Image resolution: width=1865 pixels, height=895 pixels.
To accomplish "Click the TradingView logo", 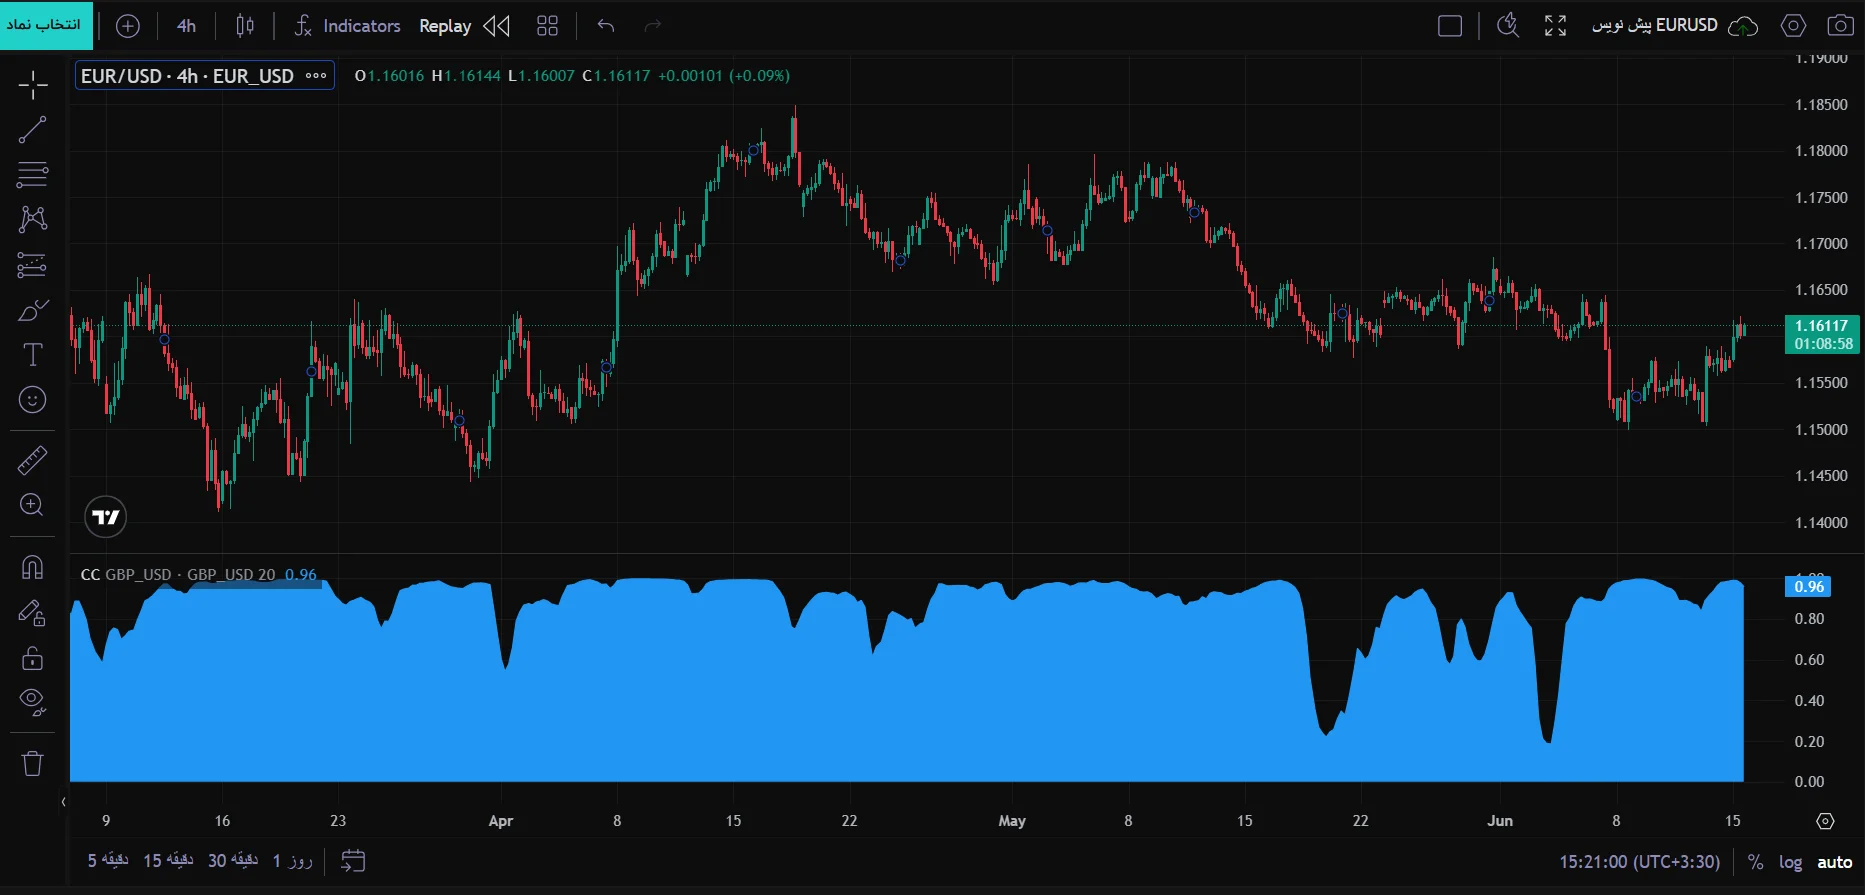I will coord(105,517).
